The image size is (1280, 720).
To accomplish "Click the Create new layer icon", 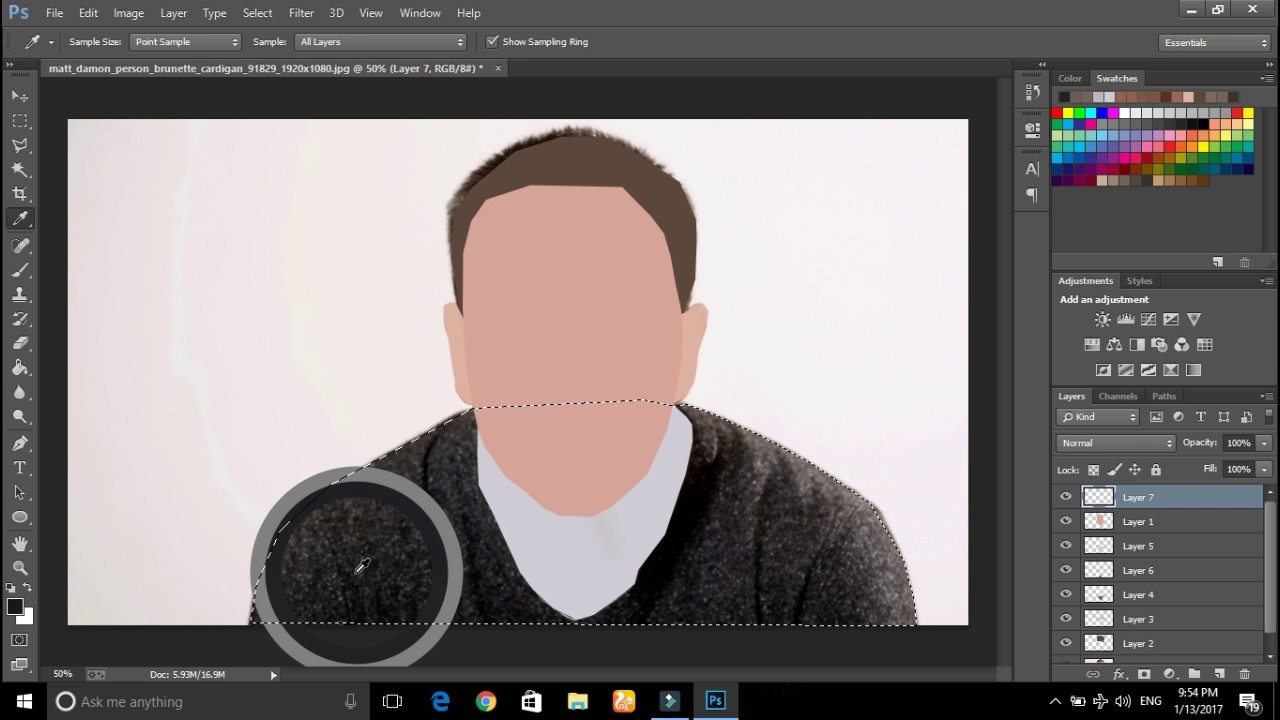I will (1219, 675).
